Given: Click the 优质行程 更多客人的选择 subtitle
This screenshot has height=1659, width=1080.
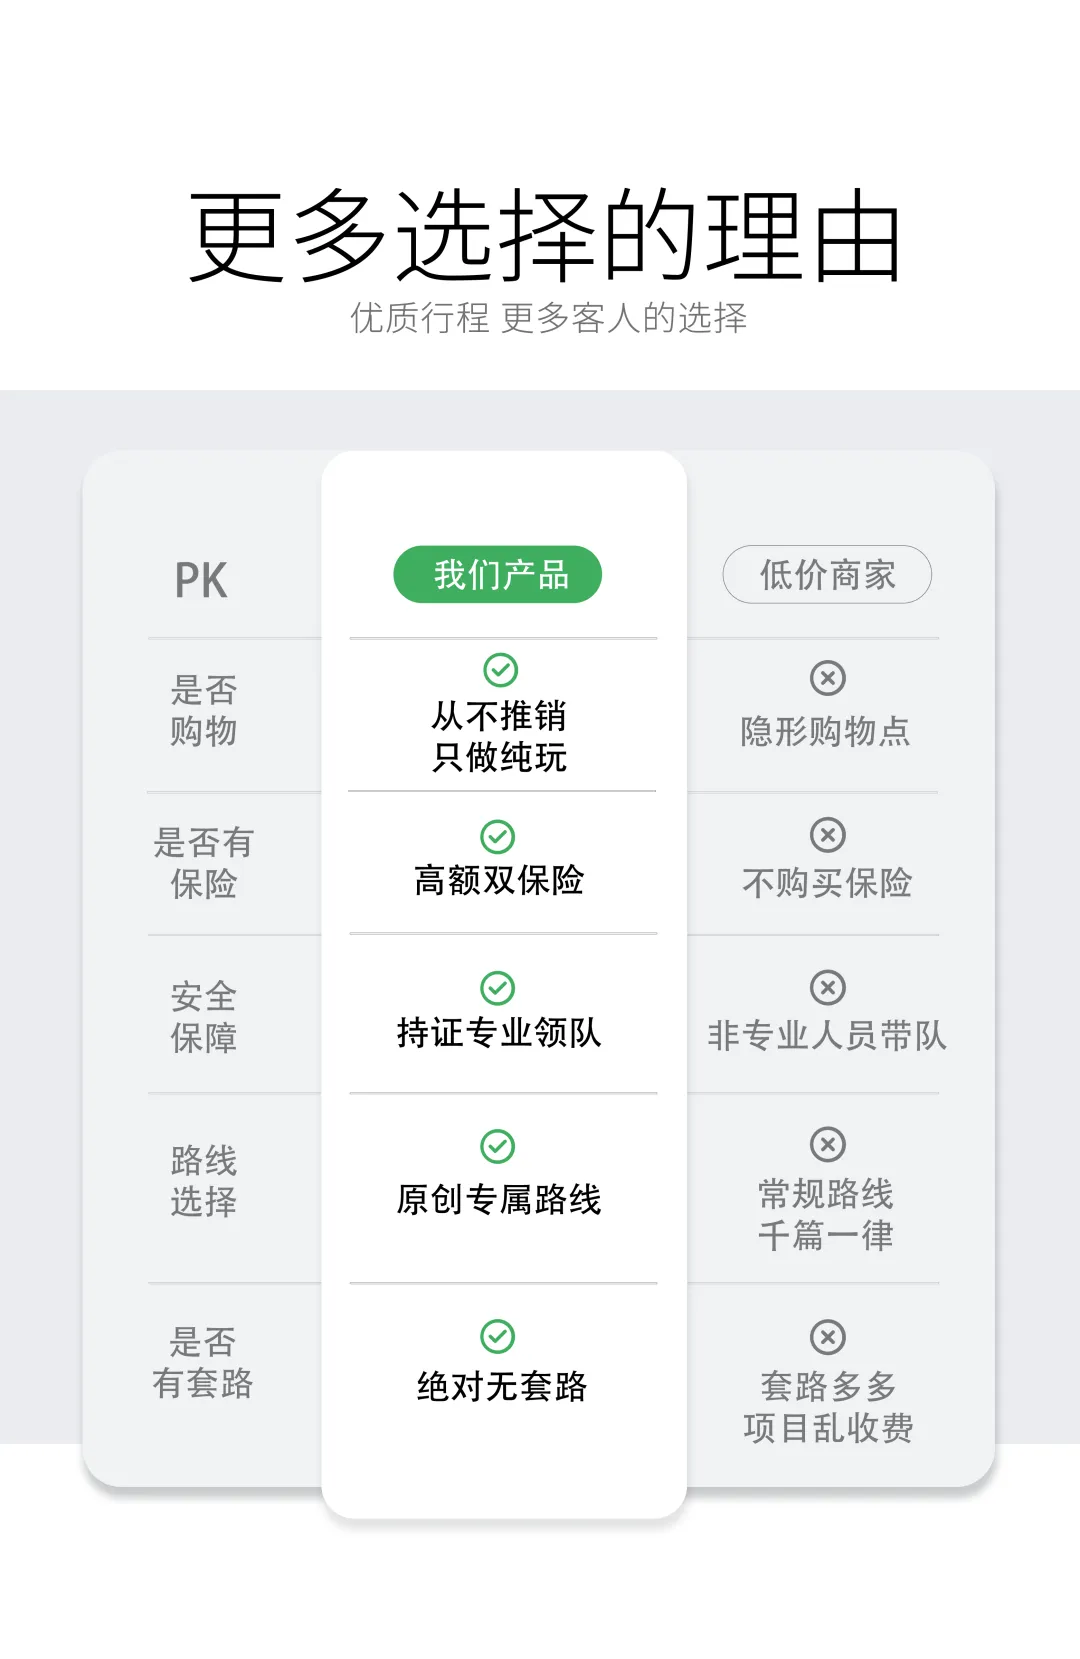Looking at the screenshot, I should click(x=548, y=318).
